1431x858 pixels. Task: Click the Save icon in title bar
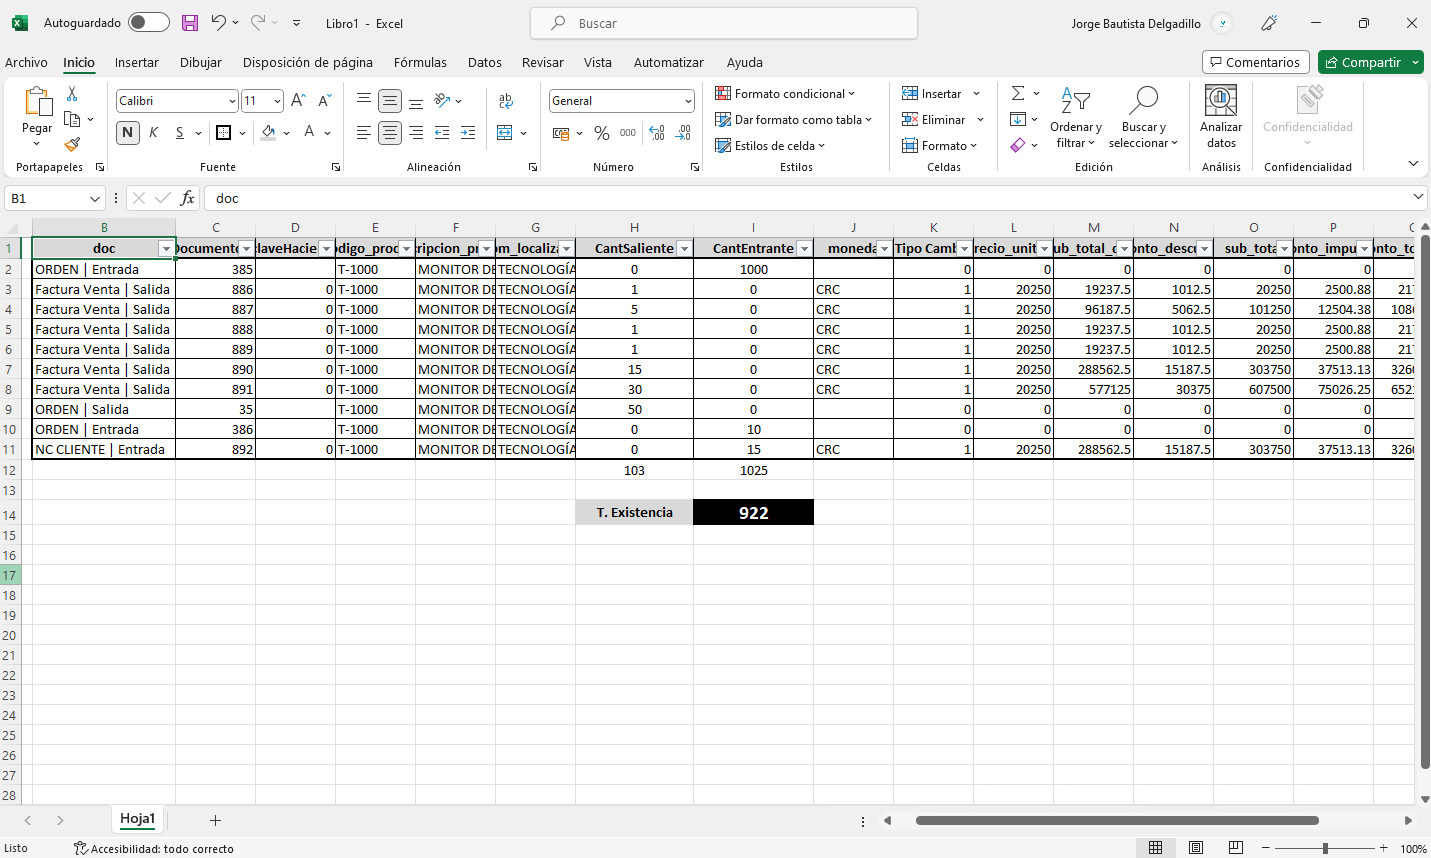click(190, 23)
